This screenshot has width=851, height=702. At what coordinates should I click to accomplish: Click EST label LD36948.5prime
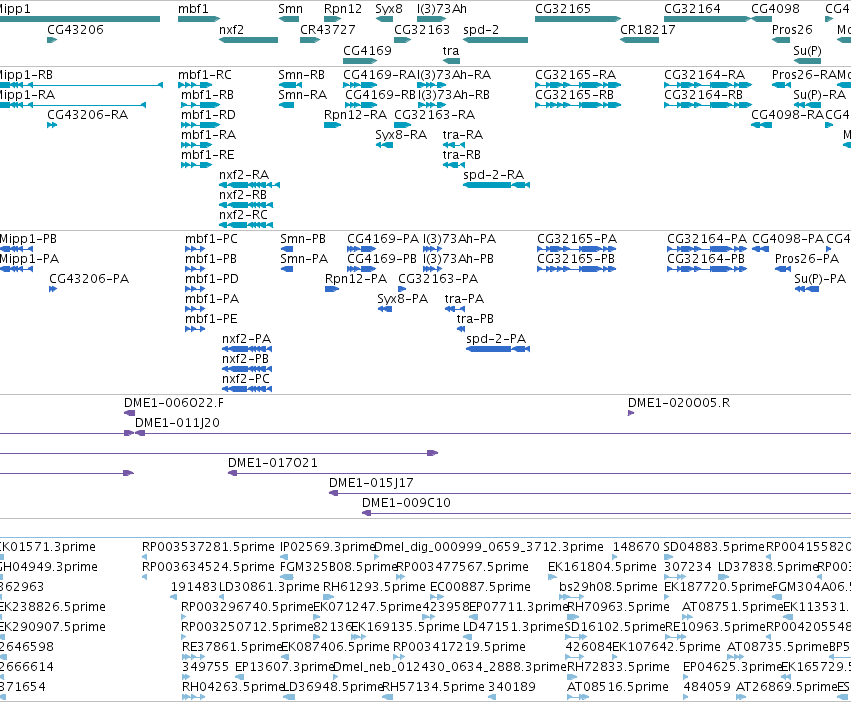(x=333, y=687)
